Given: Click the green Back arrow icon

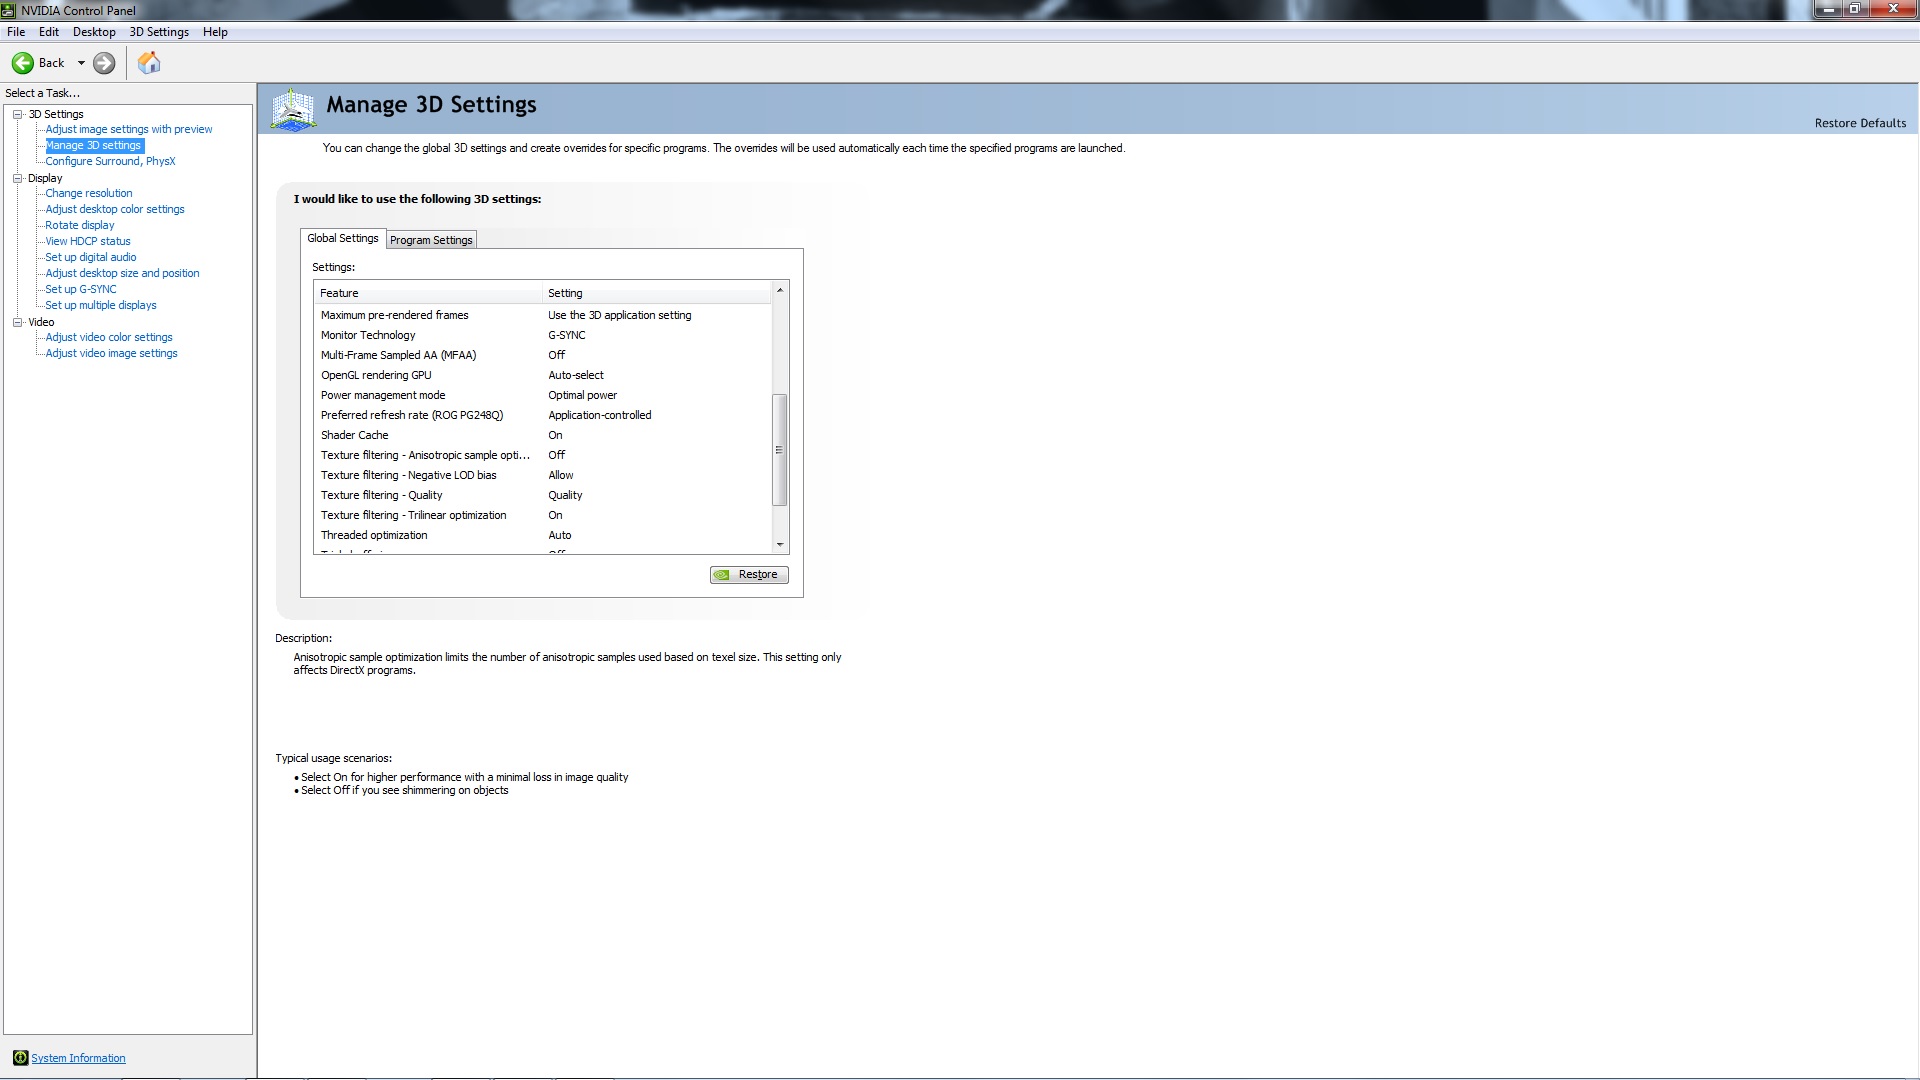Looking at the screenshot, I should (23, 63).
